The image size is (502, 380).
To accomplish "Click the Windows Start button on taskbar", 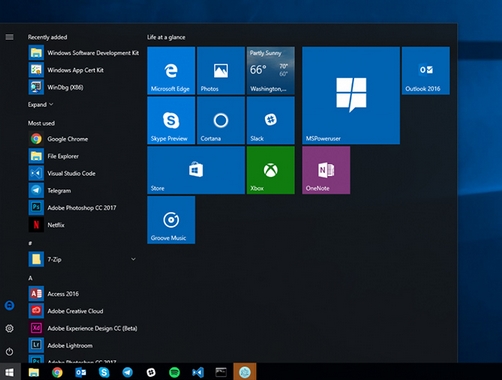I will tap(10, 372).
